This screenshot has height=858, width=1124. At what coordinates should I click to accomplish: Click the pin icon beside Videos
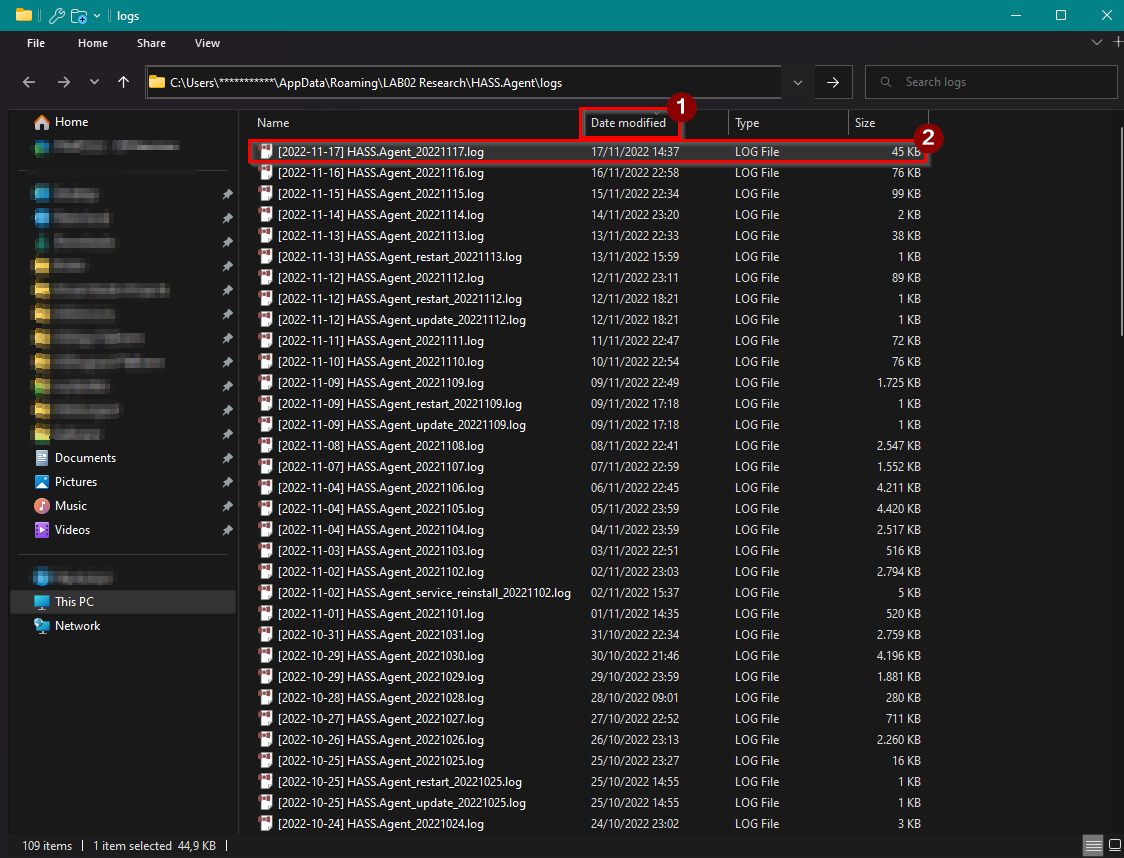coord(227,530)
